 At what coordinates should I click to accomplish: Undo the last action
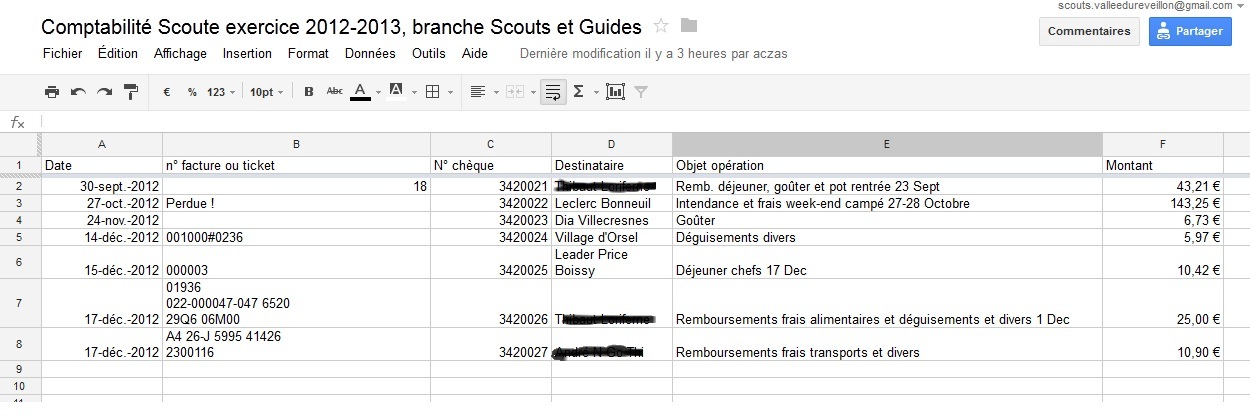pos(78,92)
